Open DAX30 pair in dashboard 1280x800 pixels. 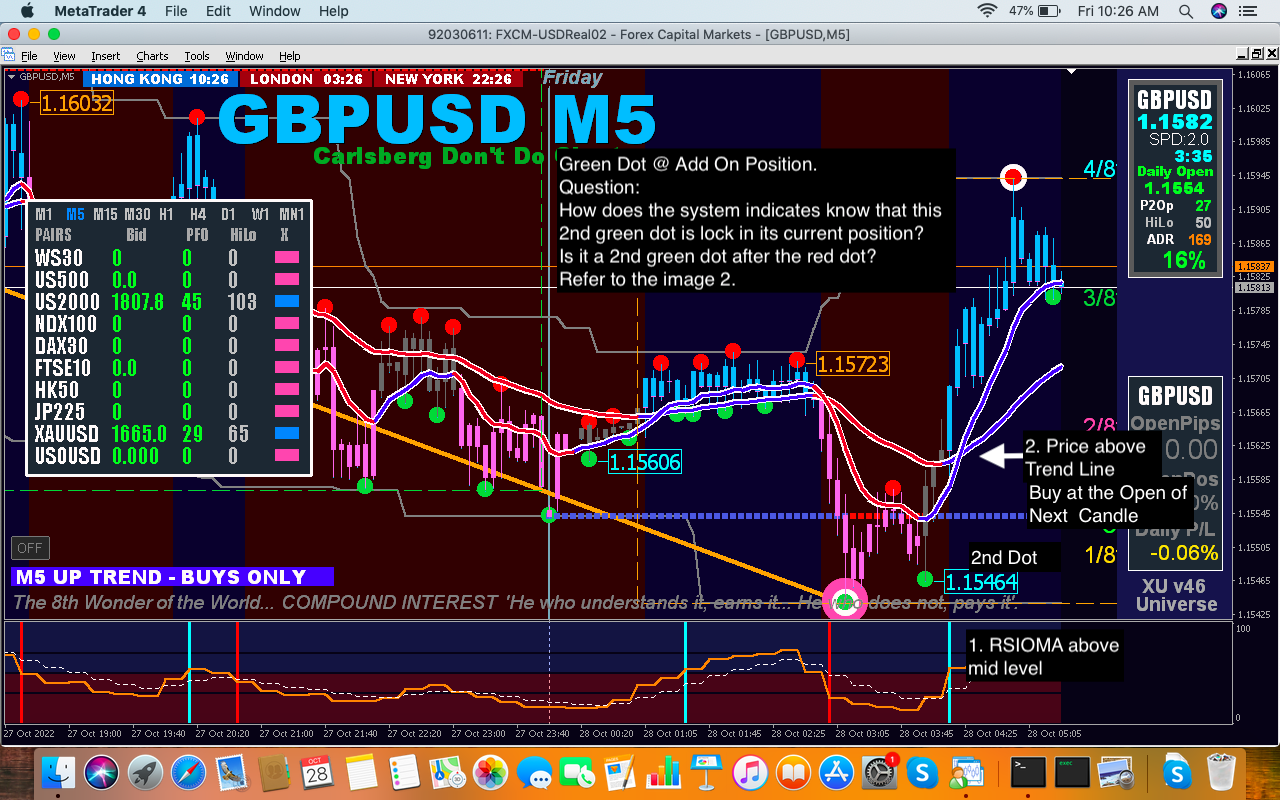coord(62,346)
